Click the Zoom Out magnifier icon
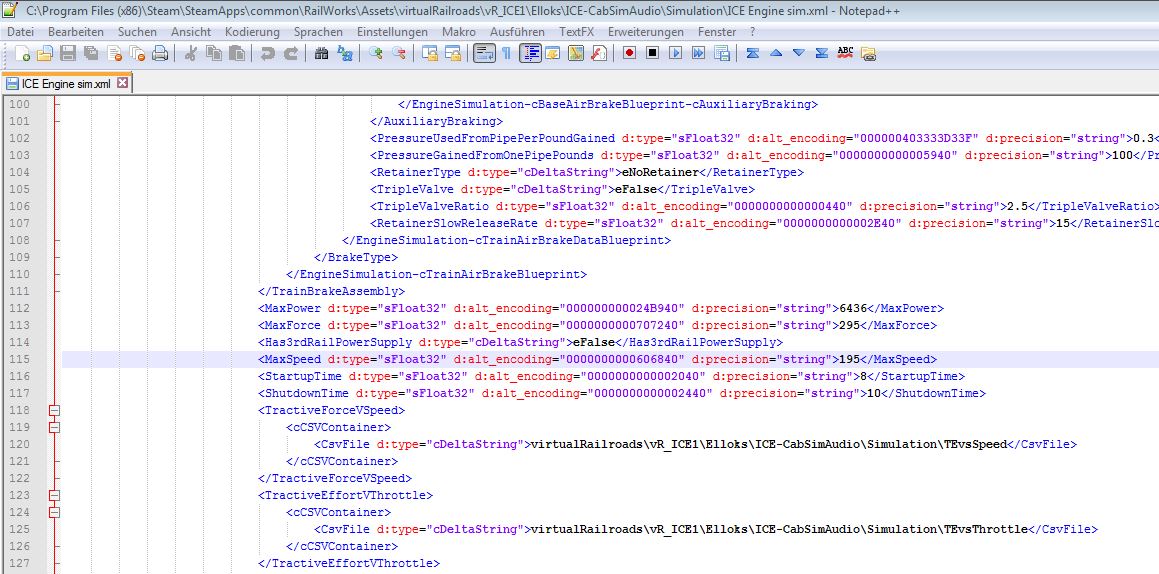 click(x=398, y=53)
